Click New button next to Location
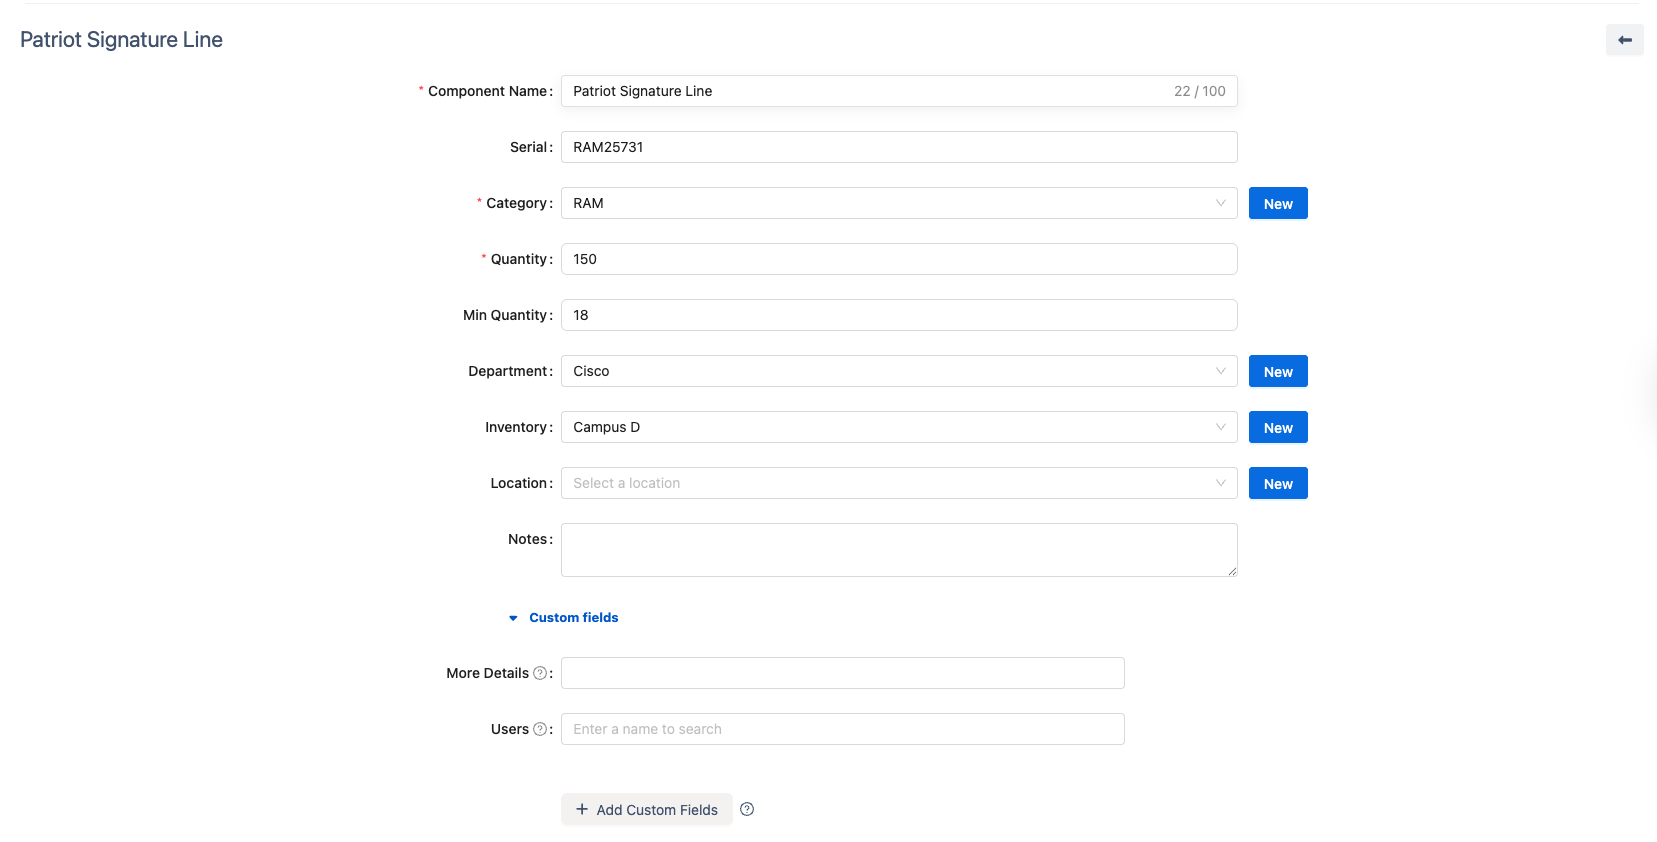This screenshot has height=842, width=1657. point(1277,483)
